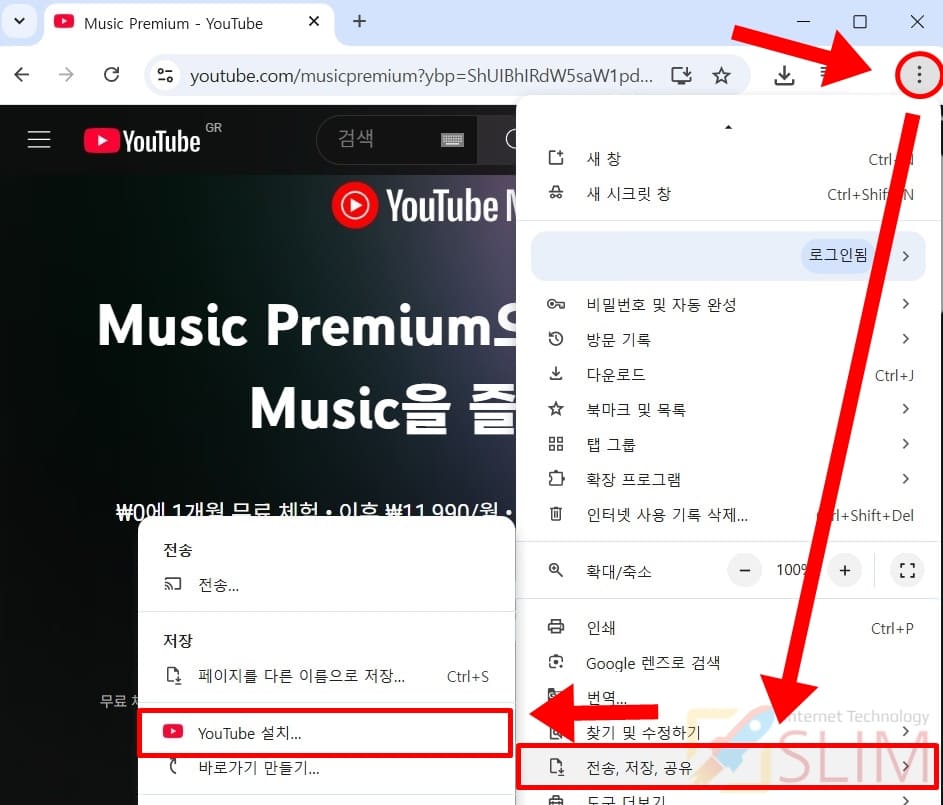This screenshot has width=943, height=805.
Task: Open the tab search dropdown arrow
Action: tap(19, 22)
